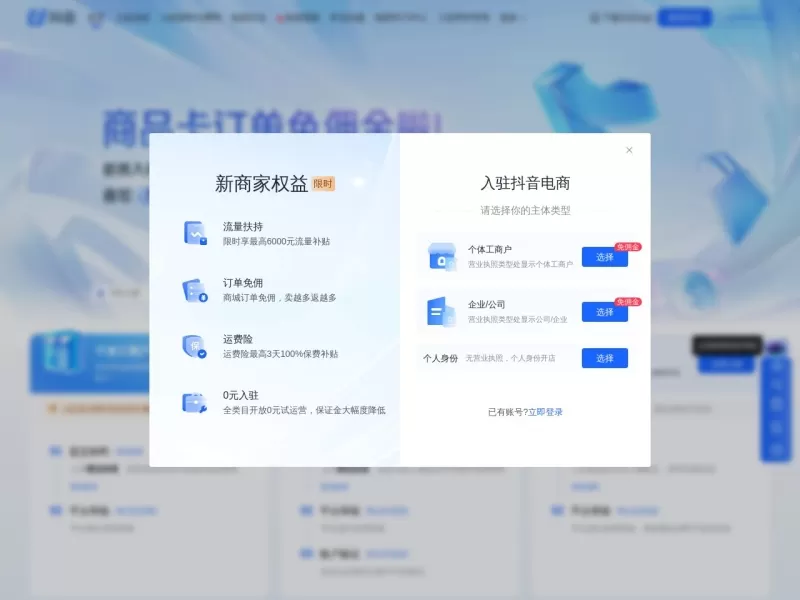Click the 个人身份 row label
This screenshot has height=600, width=800.
442,358
